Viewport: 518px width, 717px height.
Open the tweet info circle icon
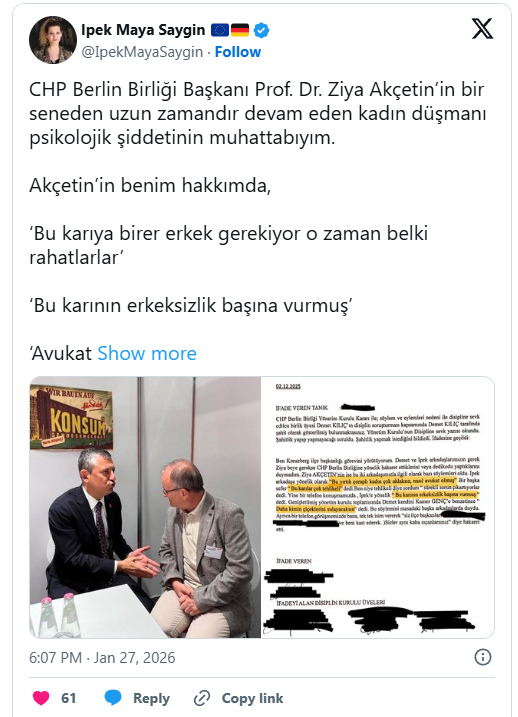pyautogui.click(x=483, y=657)
